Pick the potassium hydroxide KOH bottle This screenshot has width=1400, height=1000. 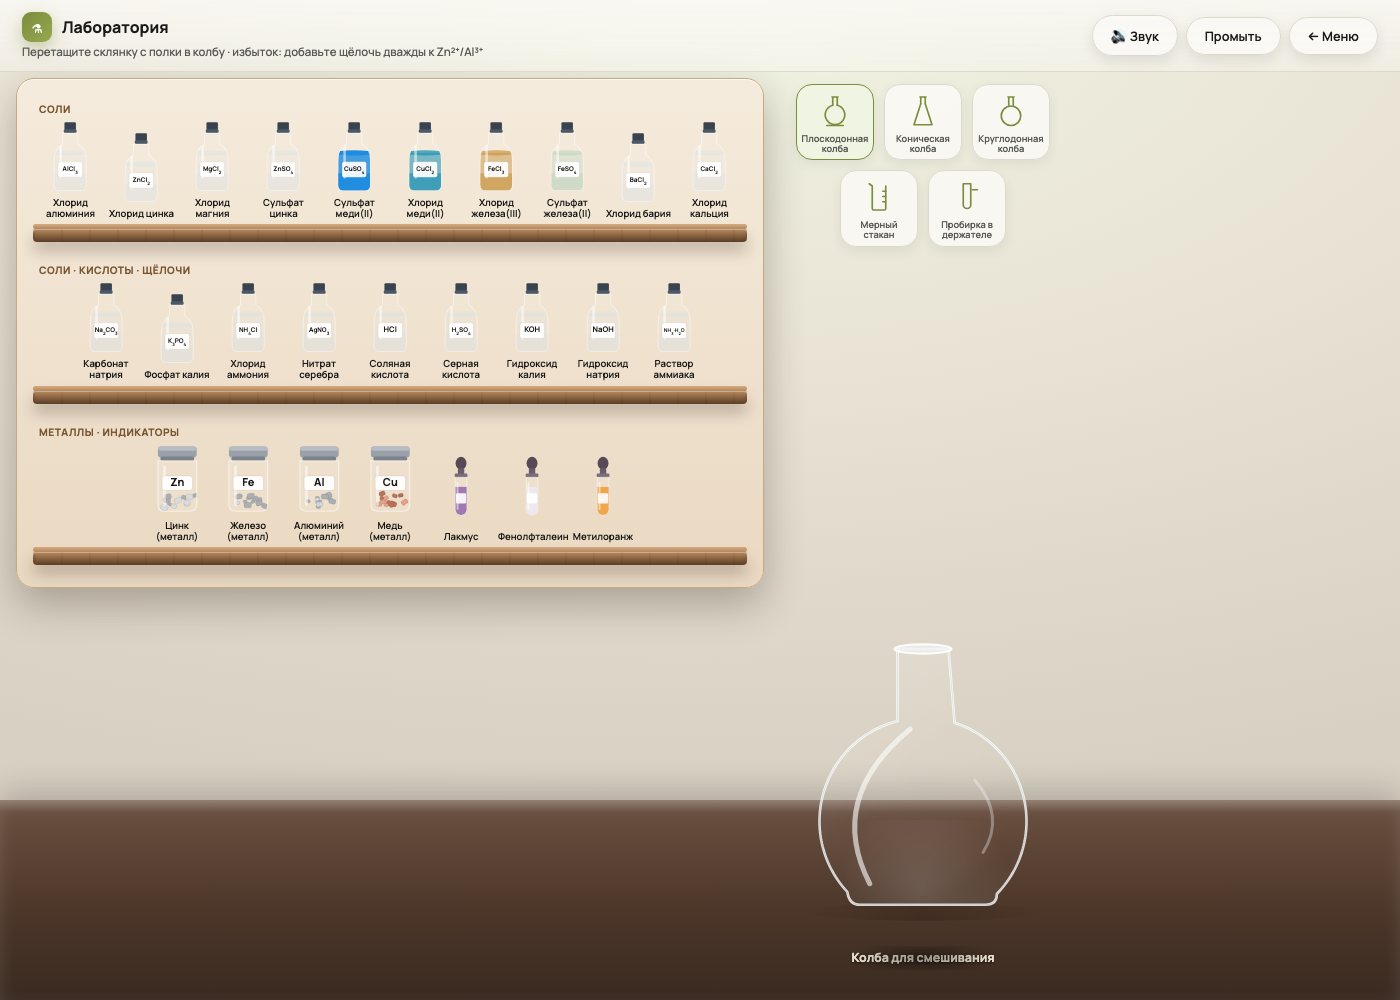click(x=532, y=319)
